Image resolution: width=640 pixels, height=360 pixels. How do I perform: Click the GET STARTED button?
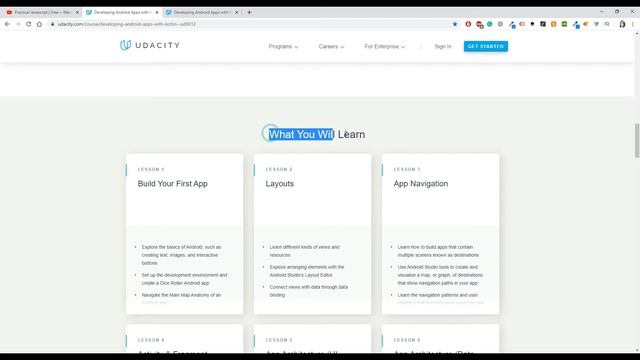click(x=486, y=47)
